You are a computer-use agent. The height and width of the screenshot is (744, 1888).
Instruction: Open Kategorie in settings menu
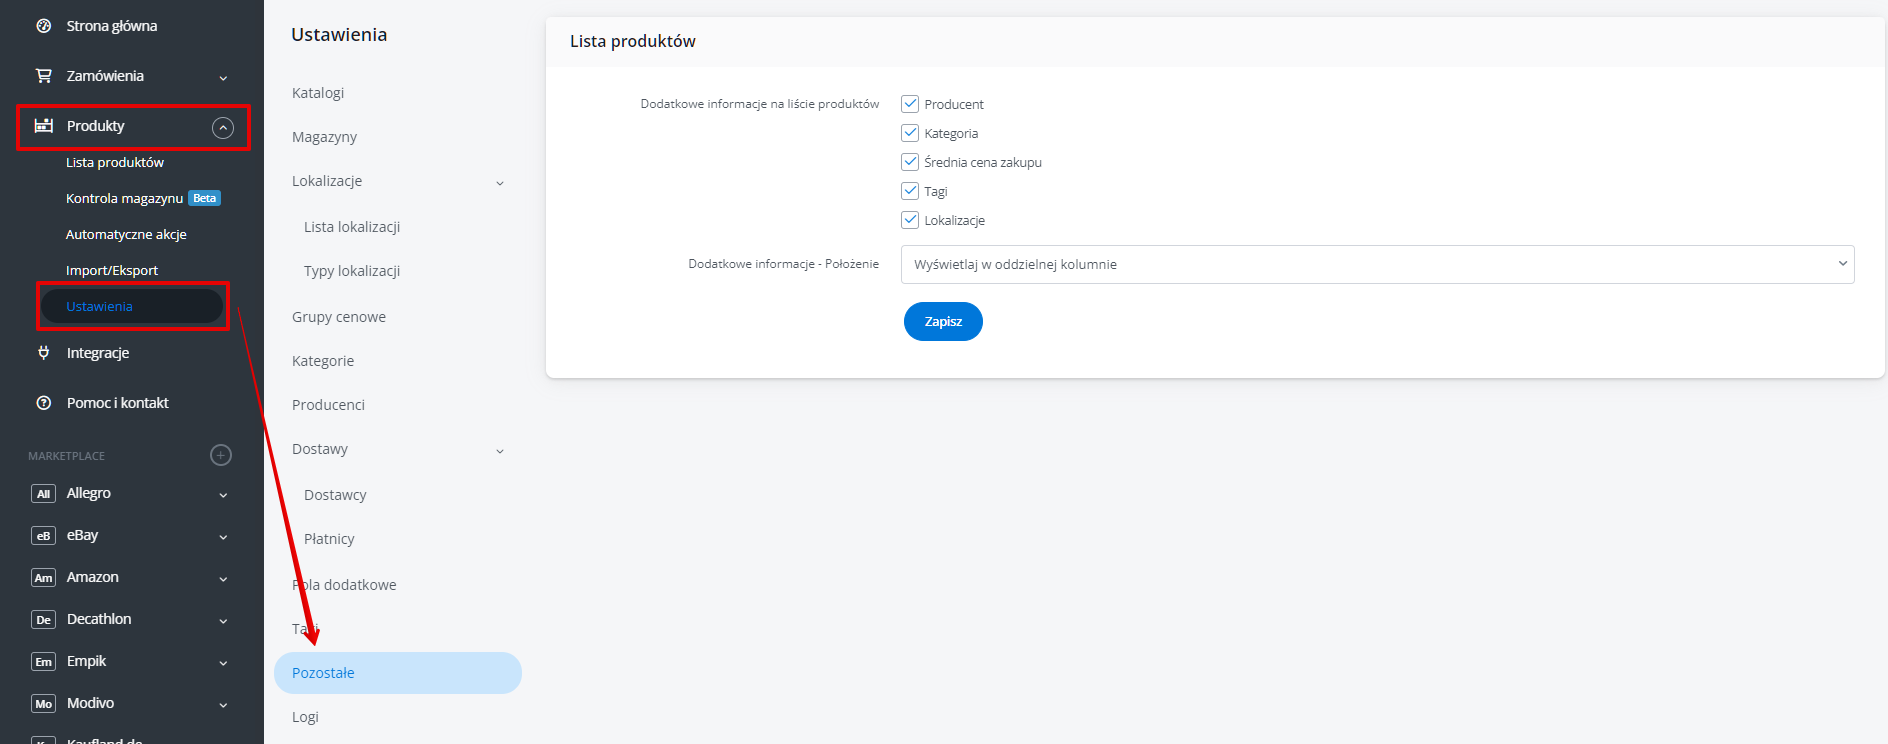(323, 361)
